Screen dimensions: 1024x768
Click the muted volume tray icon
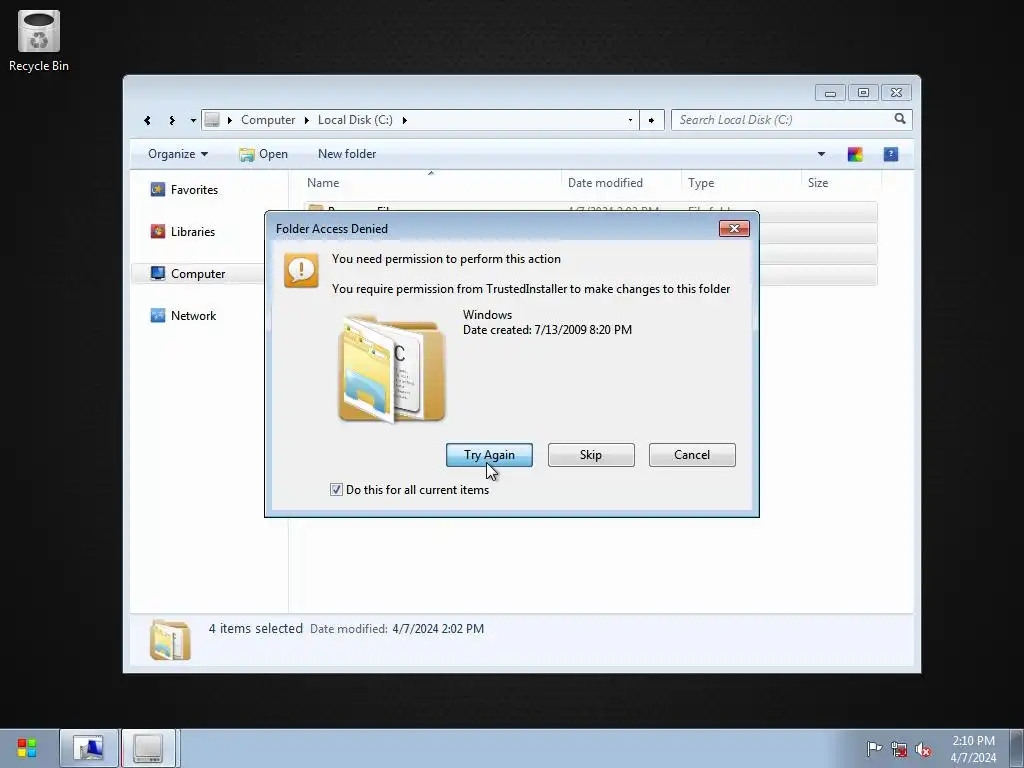tap(923, 749)
